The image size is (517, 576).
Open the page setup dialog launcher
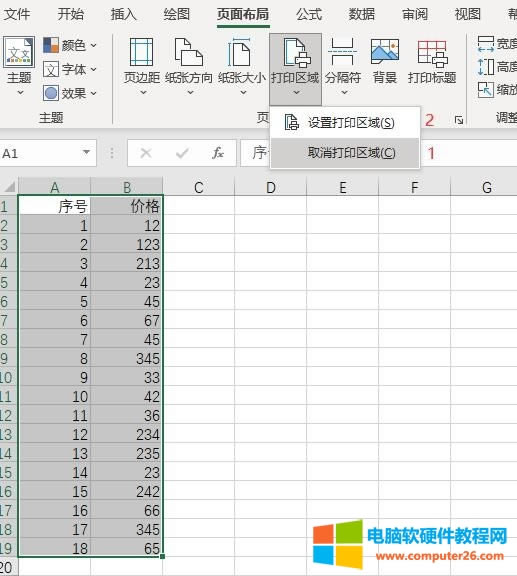[459, 119]
